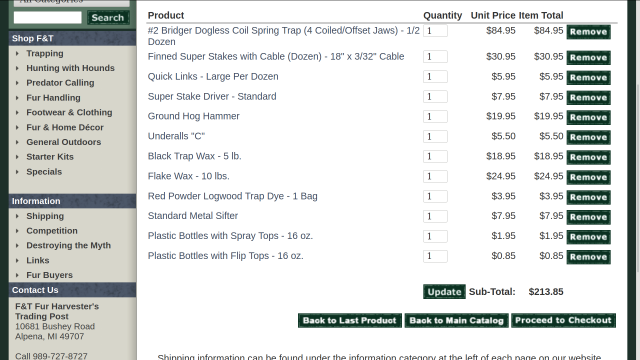The width and height of the screenshot is (640, 360).
Task: Remove the Ground Hog Hammer item
Action: [x=588, y=117]
